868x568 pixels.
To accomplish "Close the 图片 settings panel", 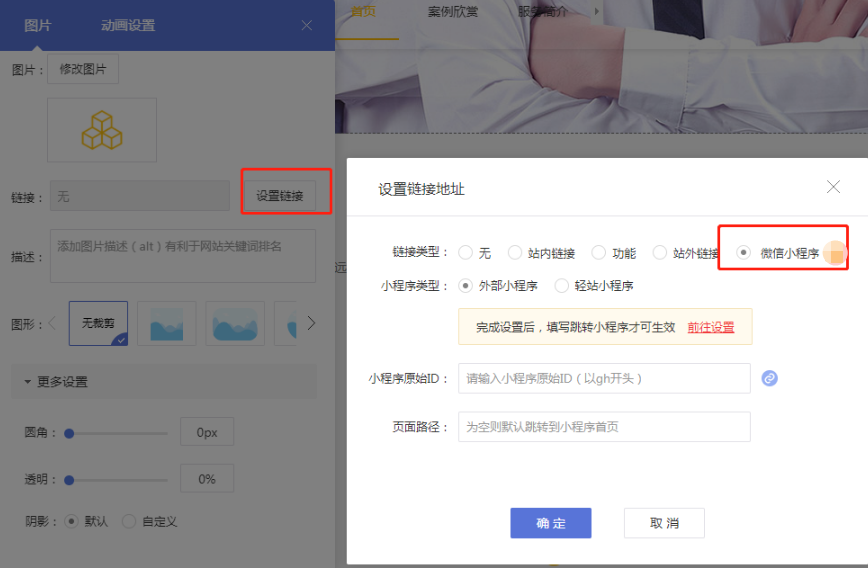I will coord(307,25).
